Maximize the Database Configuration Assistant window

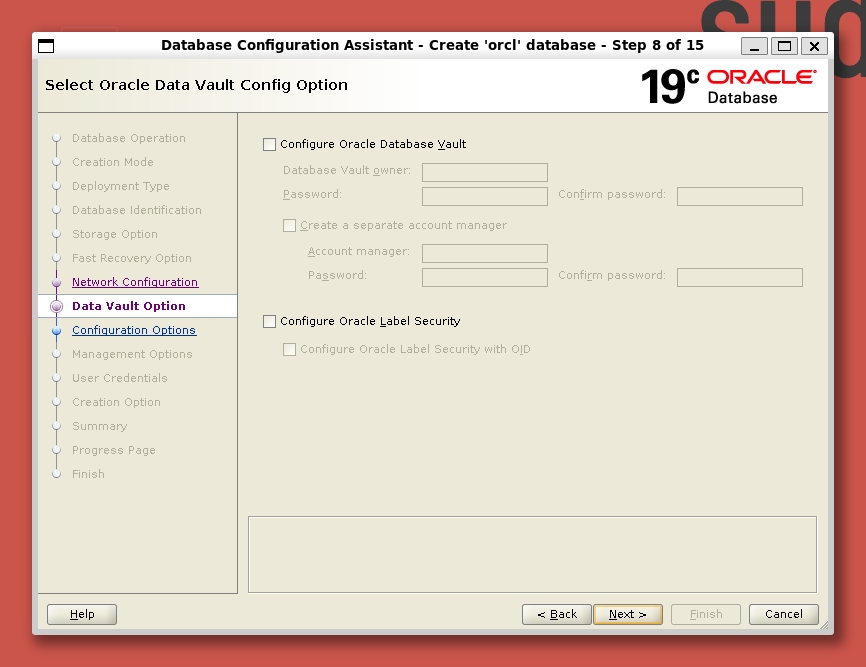click(x=784, y=46)
